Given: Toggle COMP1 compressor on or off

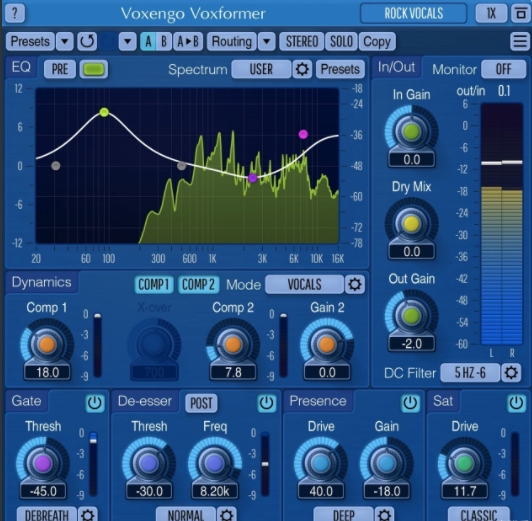Looking at the screenshot, I should pos(154,284).
